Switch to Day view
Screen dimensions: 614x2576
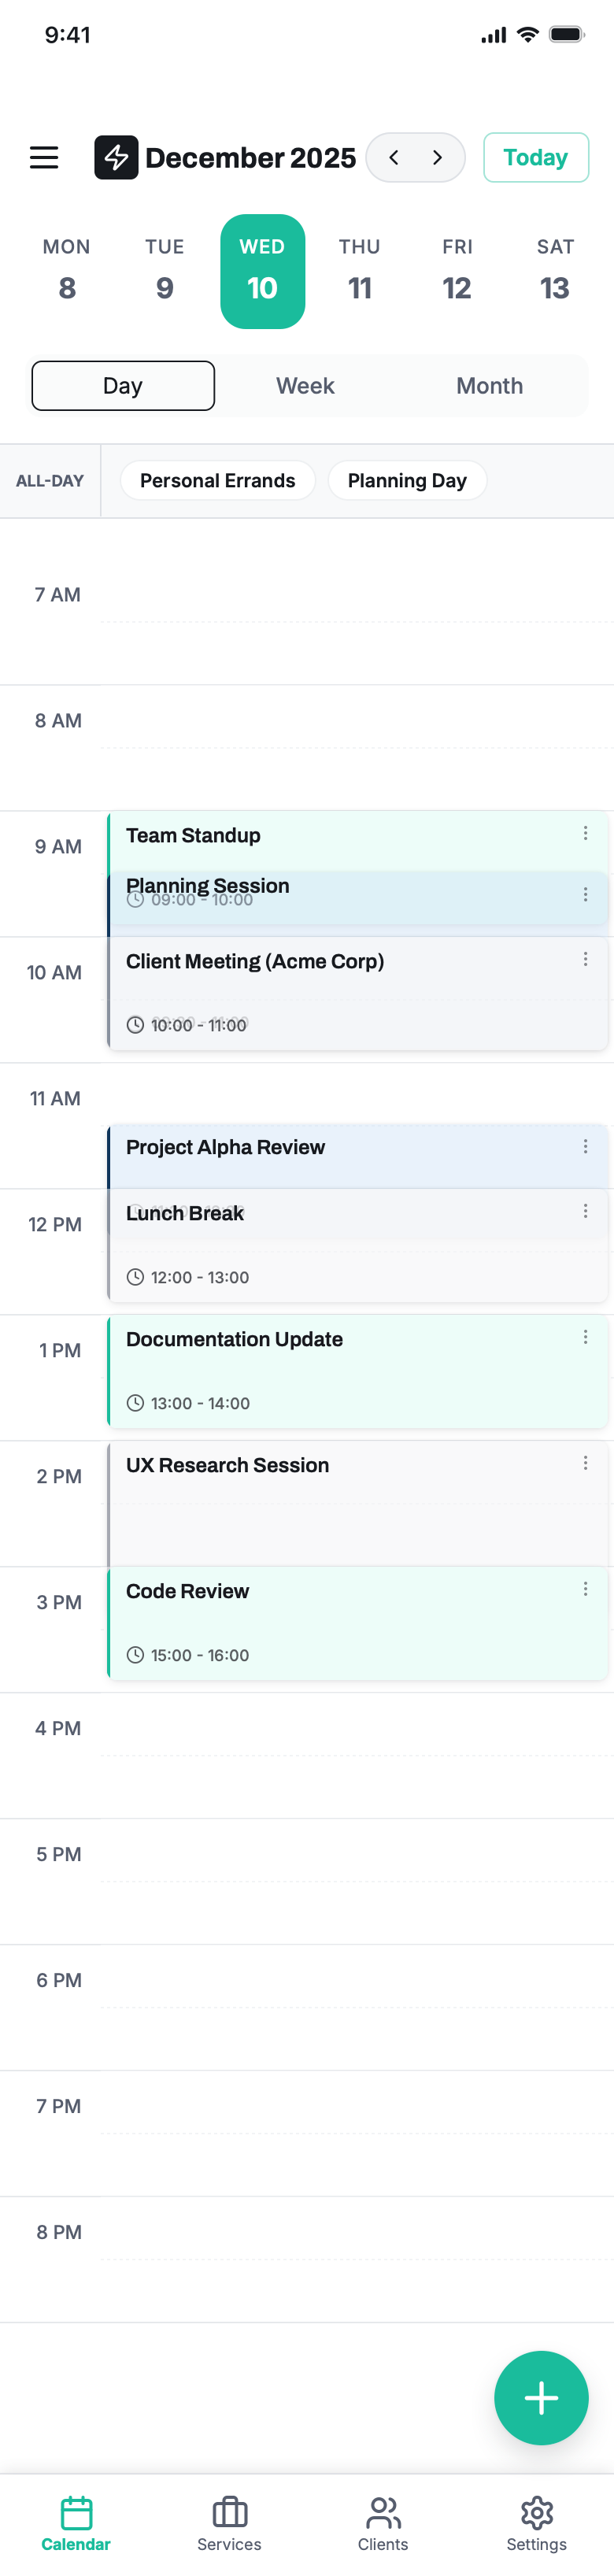[x=123, y=386]
